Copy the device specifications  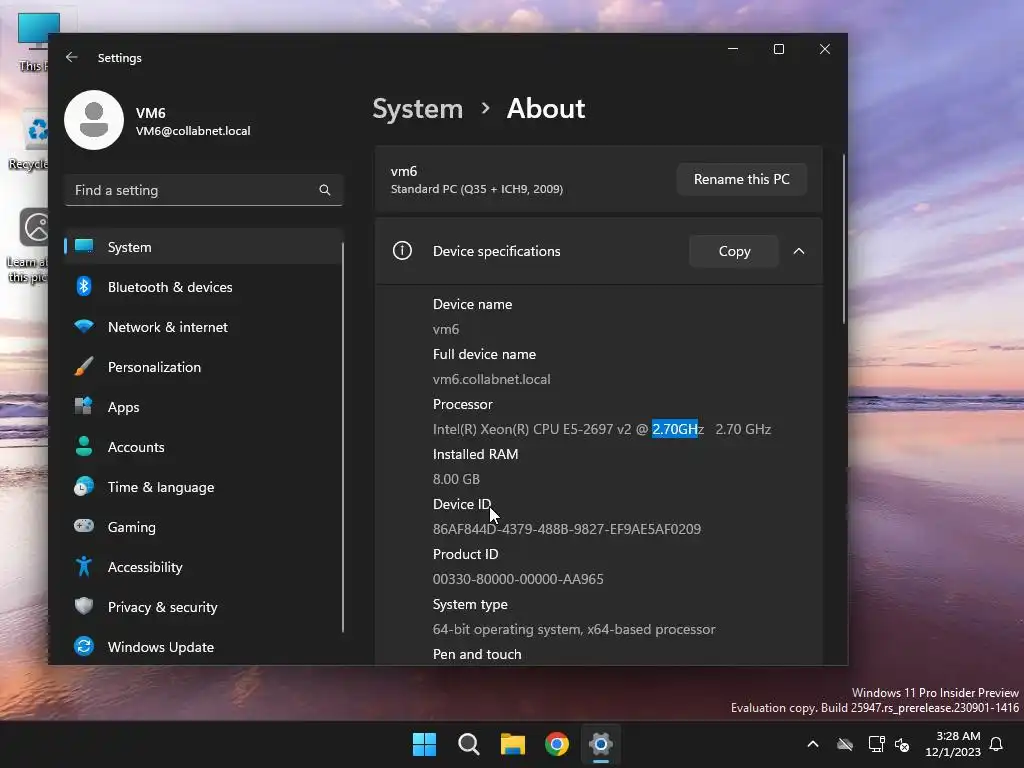point(734,251)
